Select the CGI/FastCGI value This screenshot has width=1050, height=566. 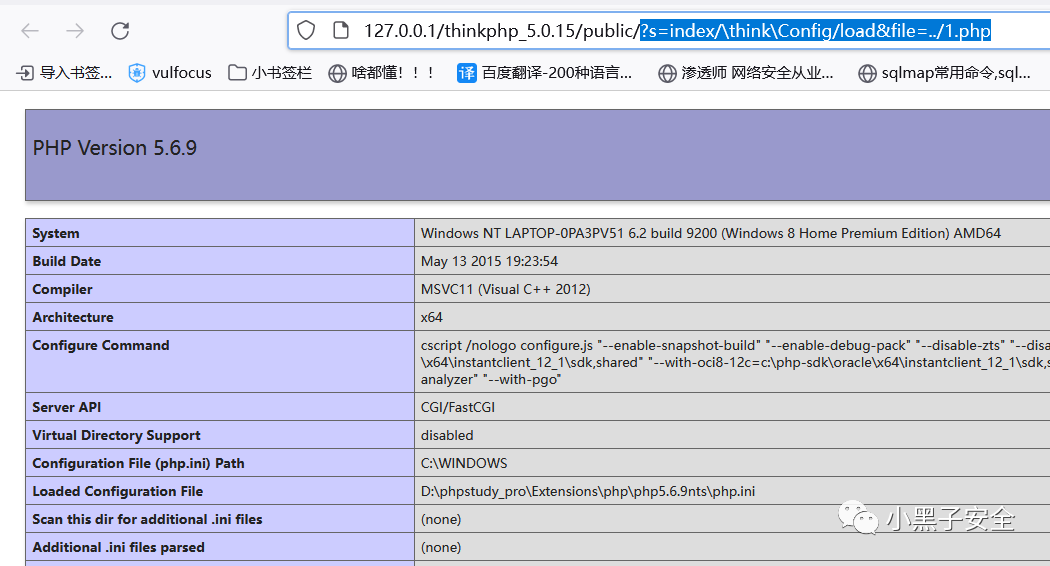pos(457,407)
